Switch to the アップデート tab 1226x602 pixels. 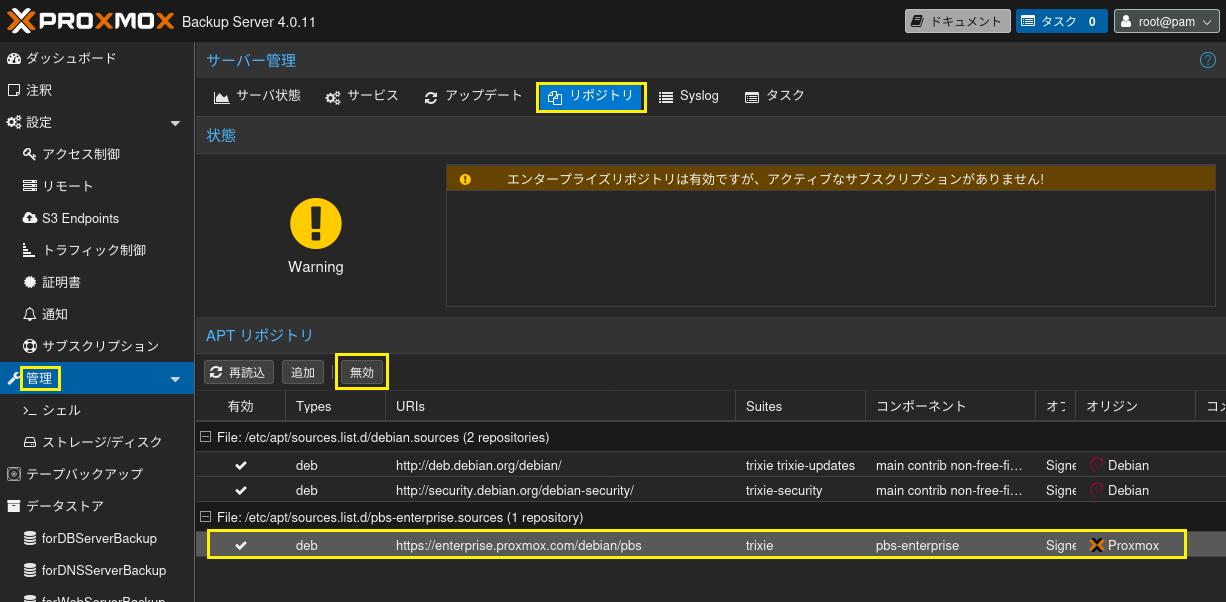[473, 96]
